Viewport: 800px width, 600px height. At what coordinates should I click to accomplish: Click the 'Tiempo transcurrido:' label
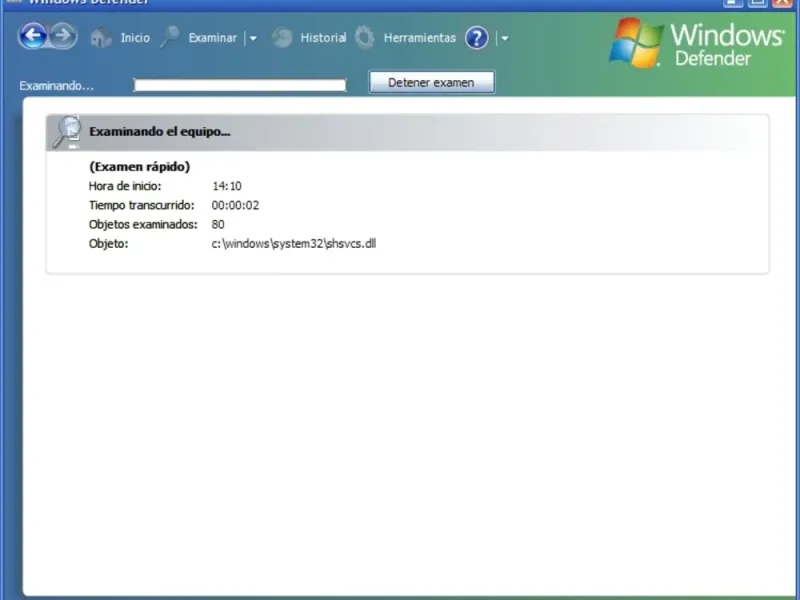(x=142, y=205)
